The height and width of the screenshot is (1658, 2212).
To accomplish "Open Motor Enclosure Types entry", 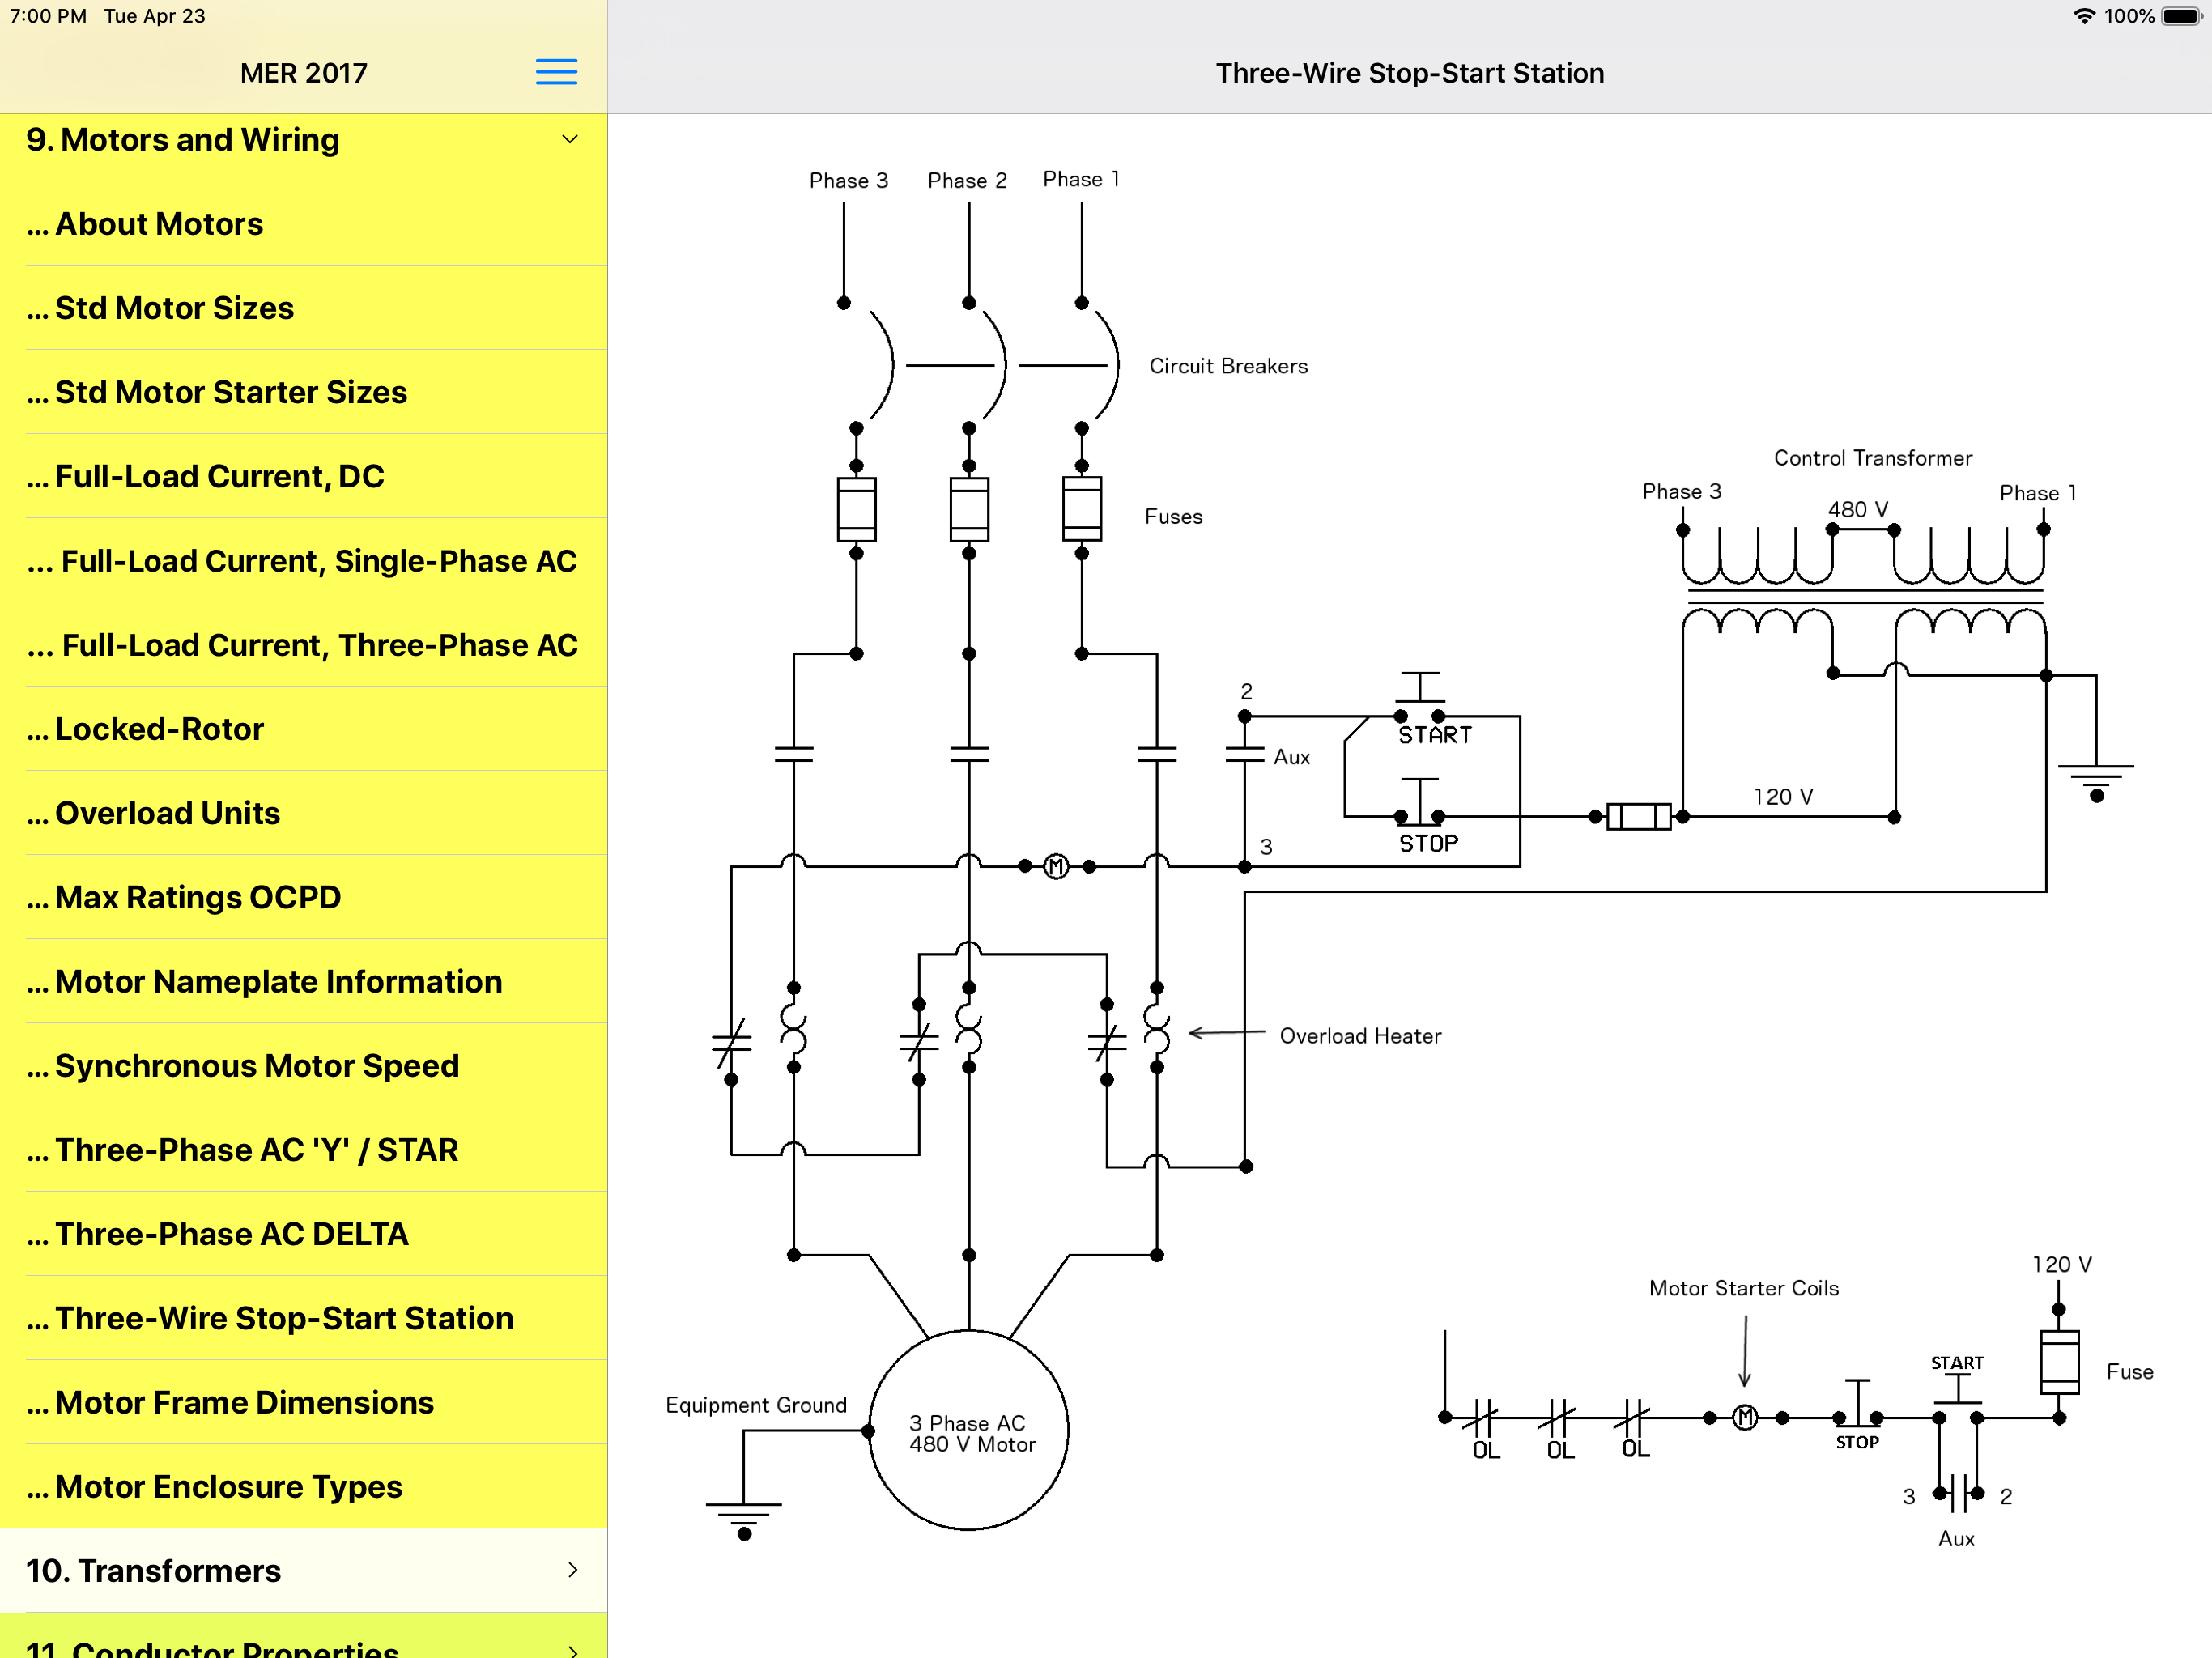I will (229, 1486).
